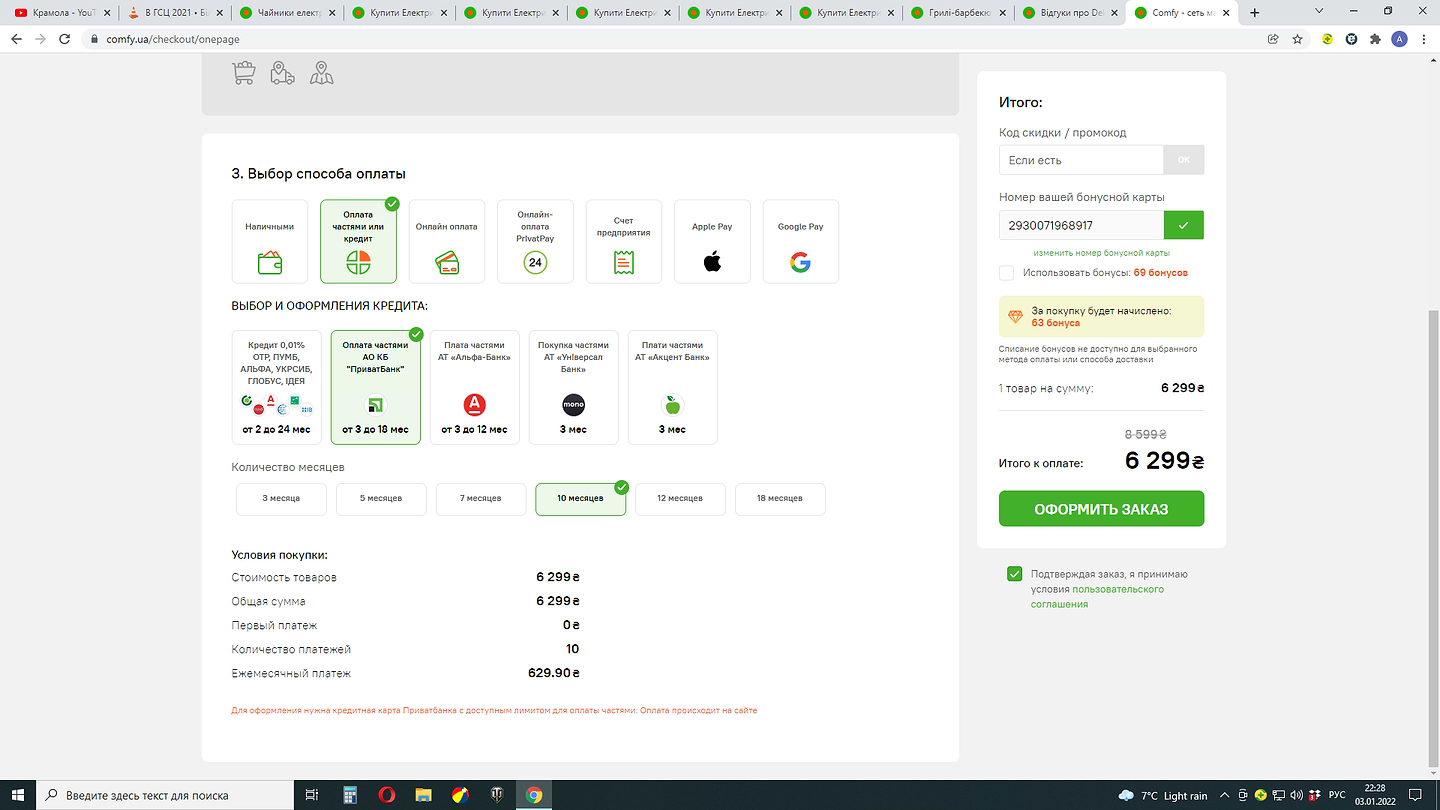Screen dimensions: 1440x810
Task: Click the green ОФОРМИТЬ ЗАКАЗ button
Action: (1101, 509)
